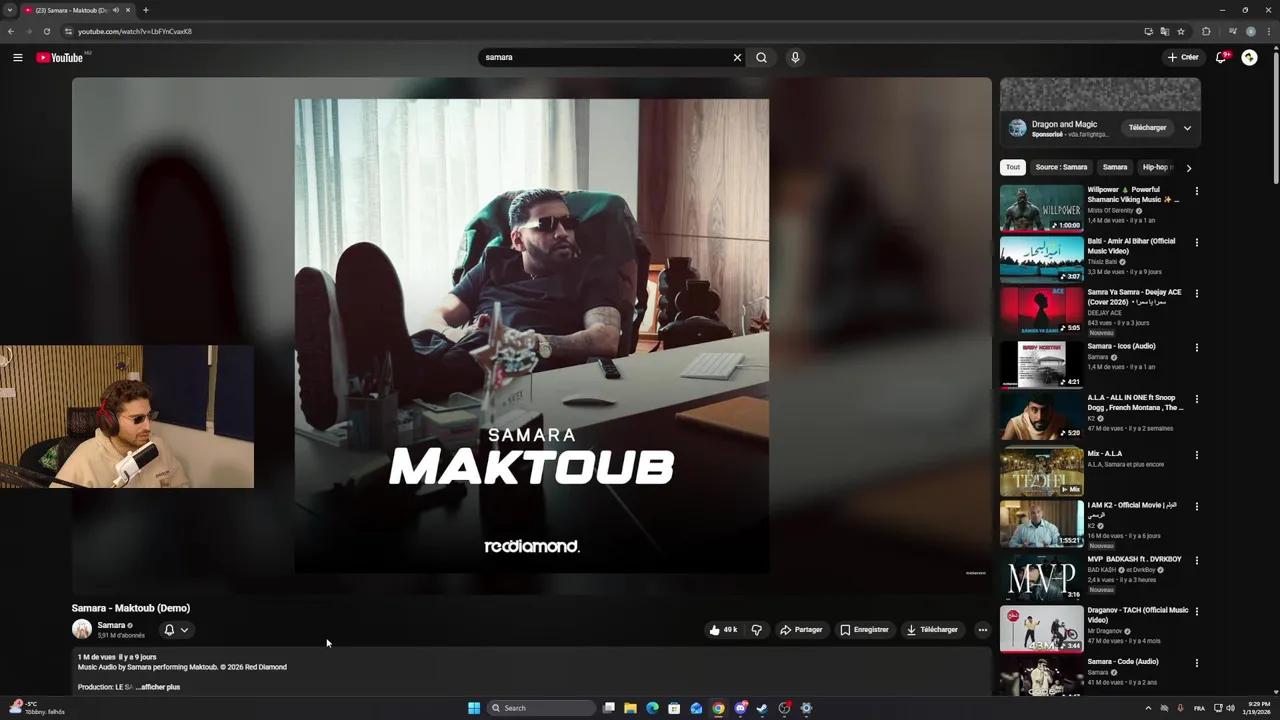The width and height of the screenshot is (1280, 720).
Task: Open a new Chrome tab
Action: click(145, 10)
